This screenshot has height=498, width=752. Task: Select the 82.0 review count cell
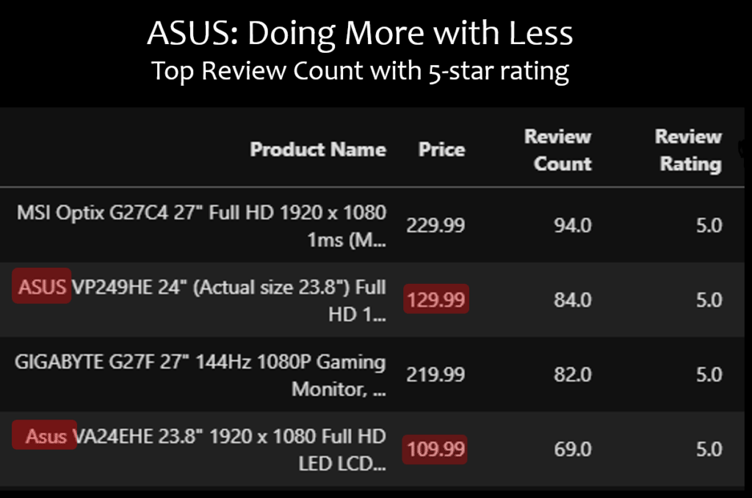pos(573,375)
